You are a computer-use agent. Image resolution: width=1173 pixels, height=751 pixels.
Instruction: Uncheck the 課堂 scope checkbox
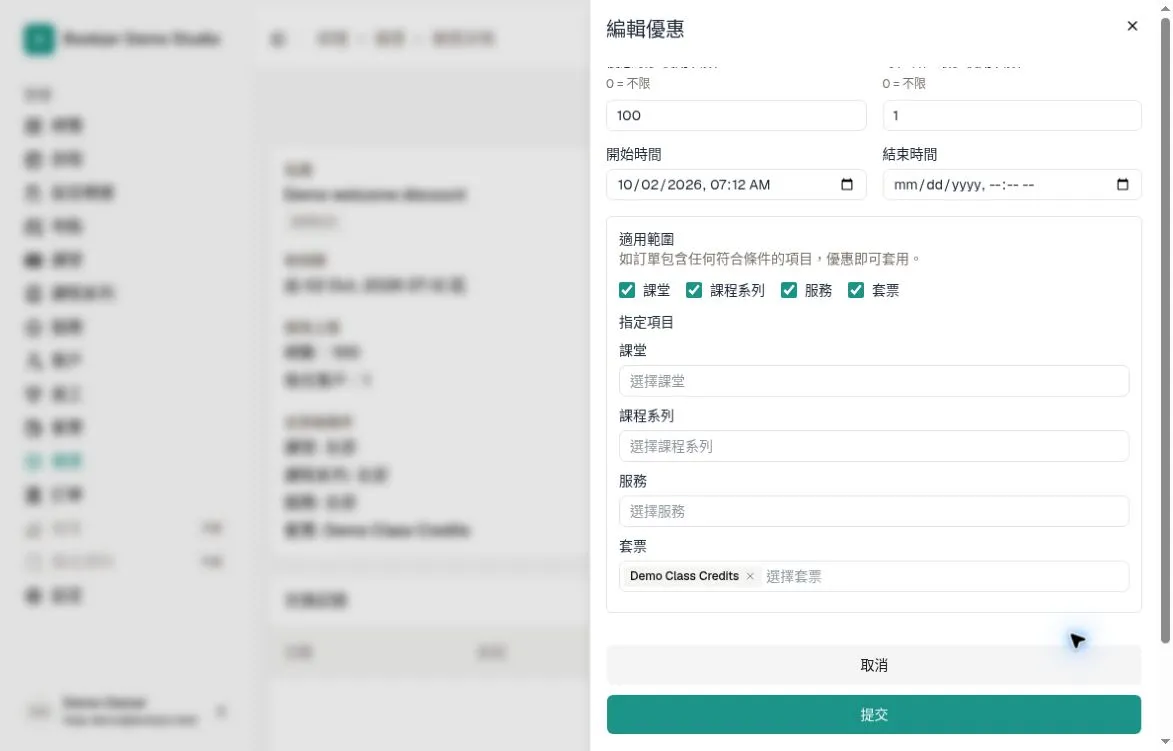click(627, 290)
